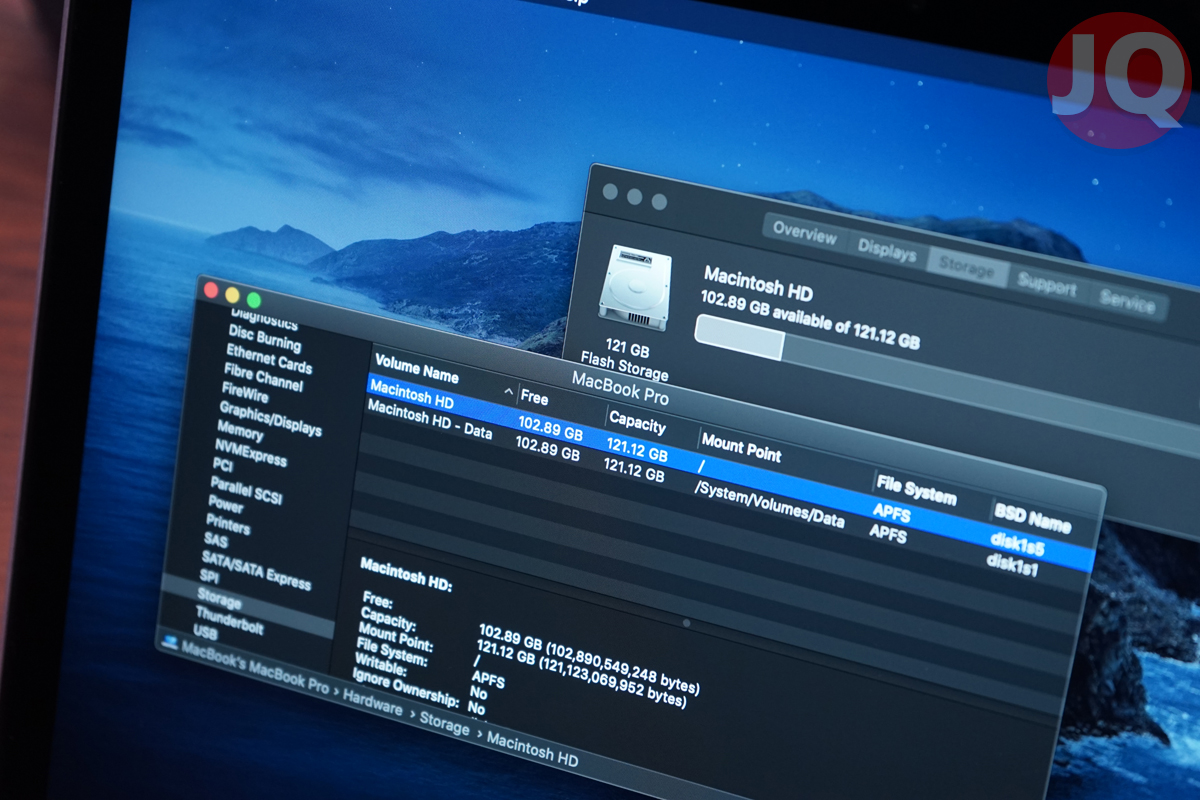Select Fibre Channel in the sidebar
Screen dimensions: 1200x800
pyautogui.click(x=263, y=377)
